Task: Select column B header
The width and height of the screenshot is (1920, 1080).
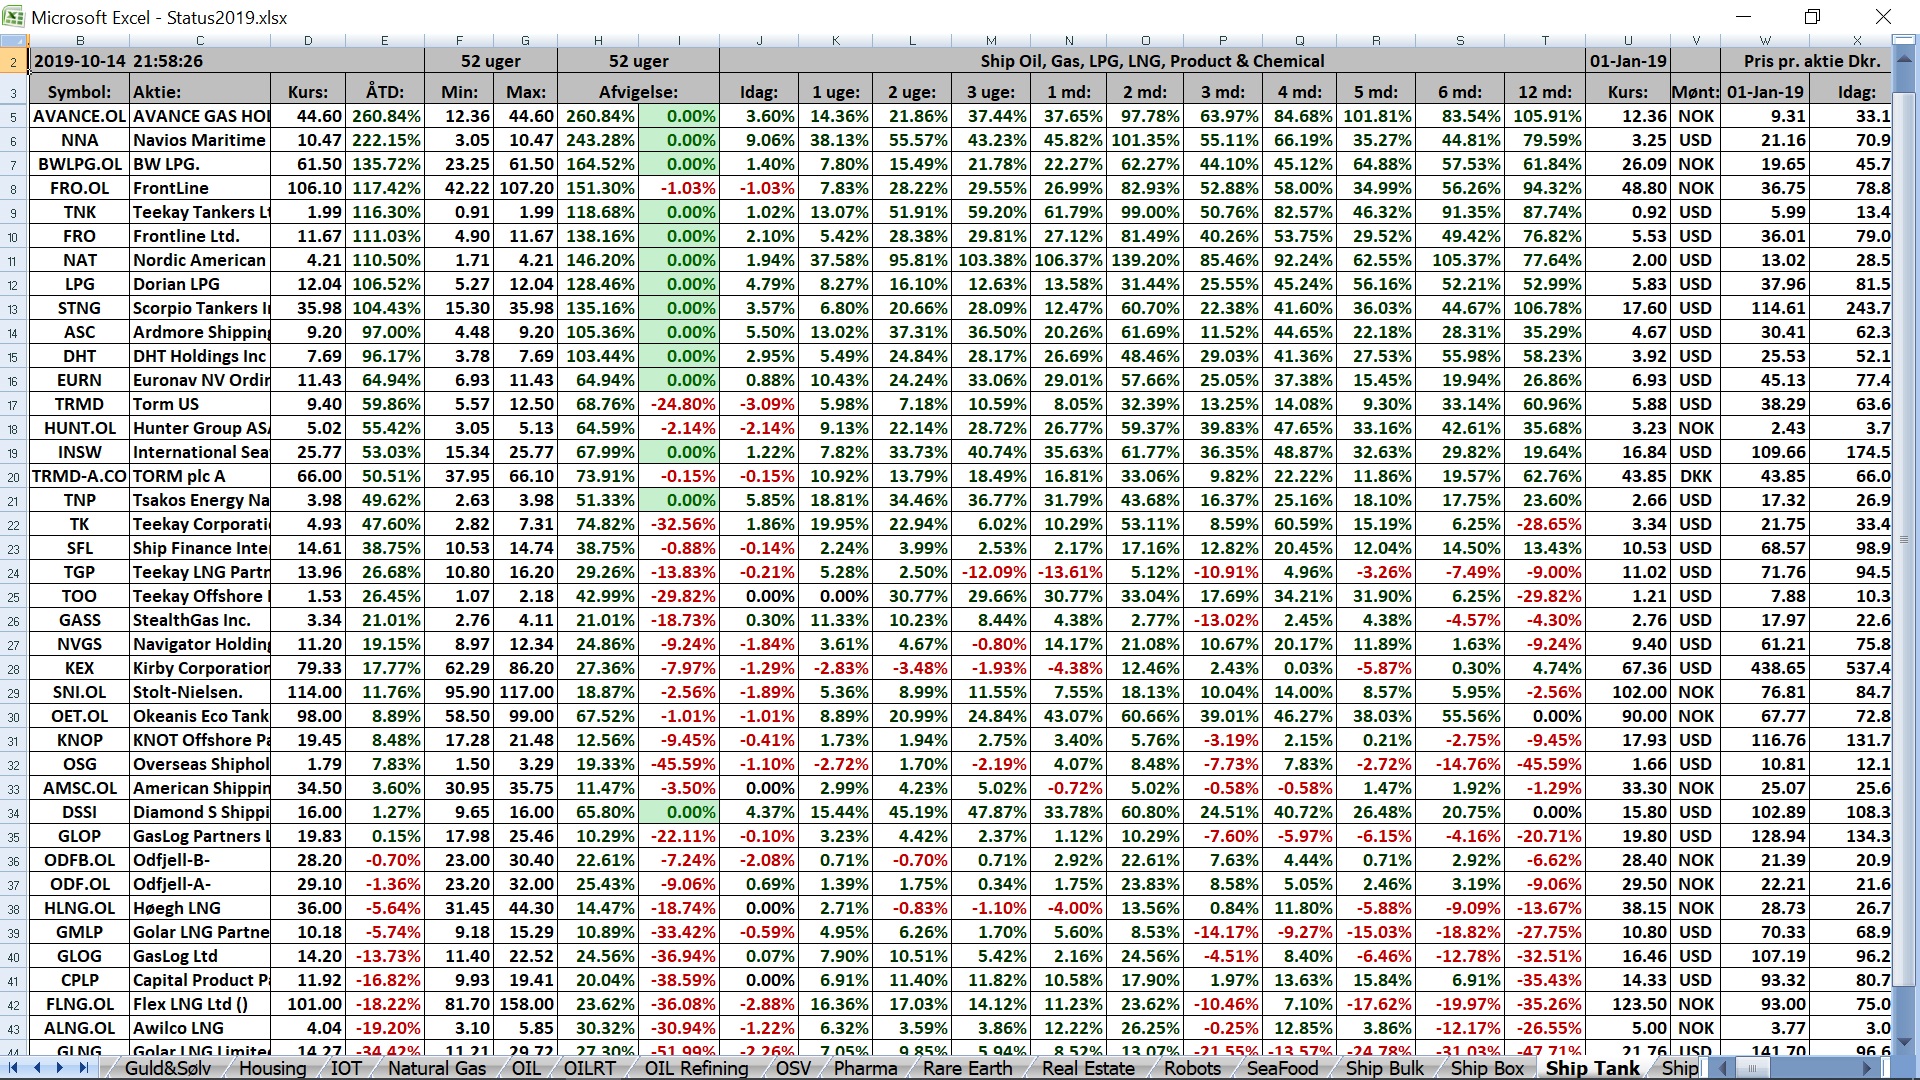Action: pos(80,41)
